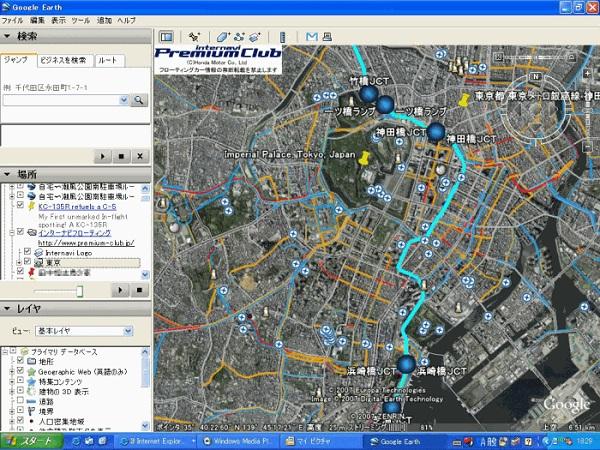The width and height of the screenshot is (600, 450).
Task: Click the Add Path toolbar icon
Action: (238, 37)
